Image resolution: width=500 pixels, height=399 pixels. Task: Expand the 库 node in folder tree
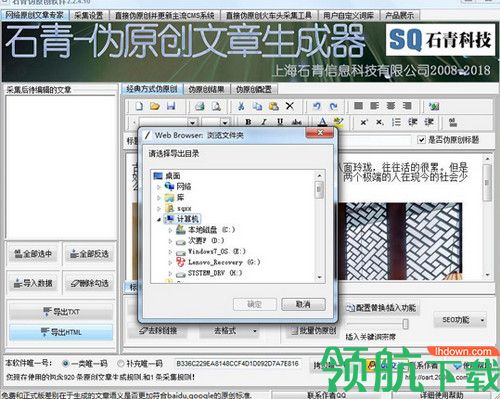(159, 198)
